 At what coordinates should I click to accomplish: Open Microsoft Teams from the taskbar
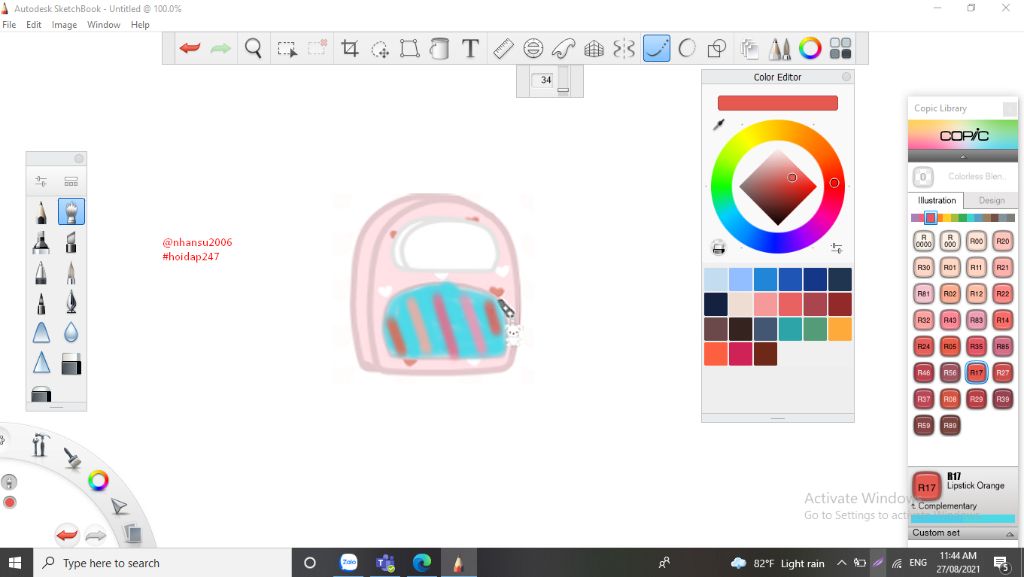coord(385,563)
